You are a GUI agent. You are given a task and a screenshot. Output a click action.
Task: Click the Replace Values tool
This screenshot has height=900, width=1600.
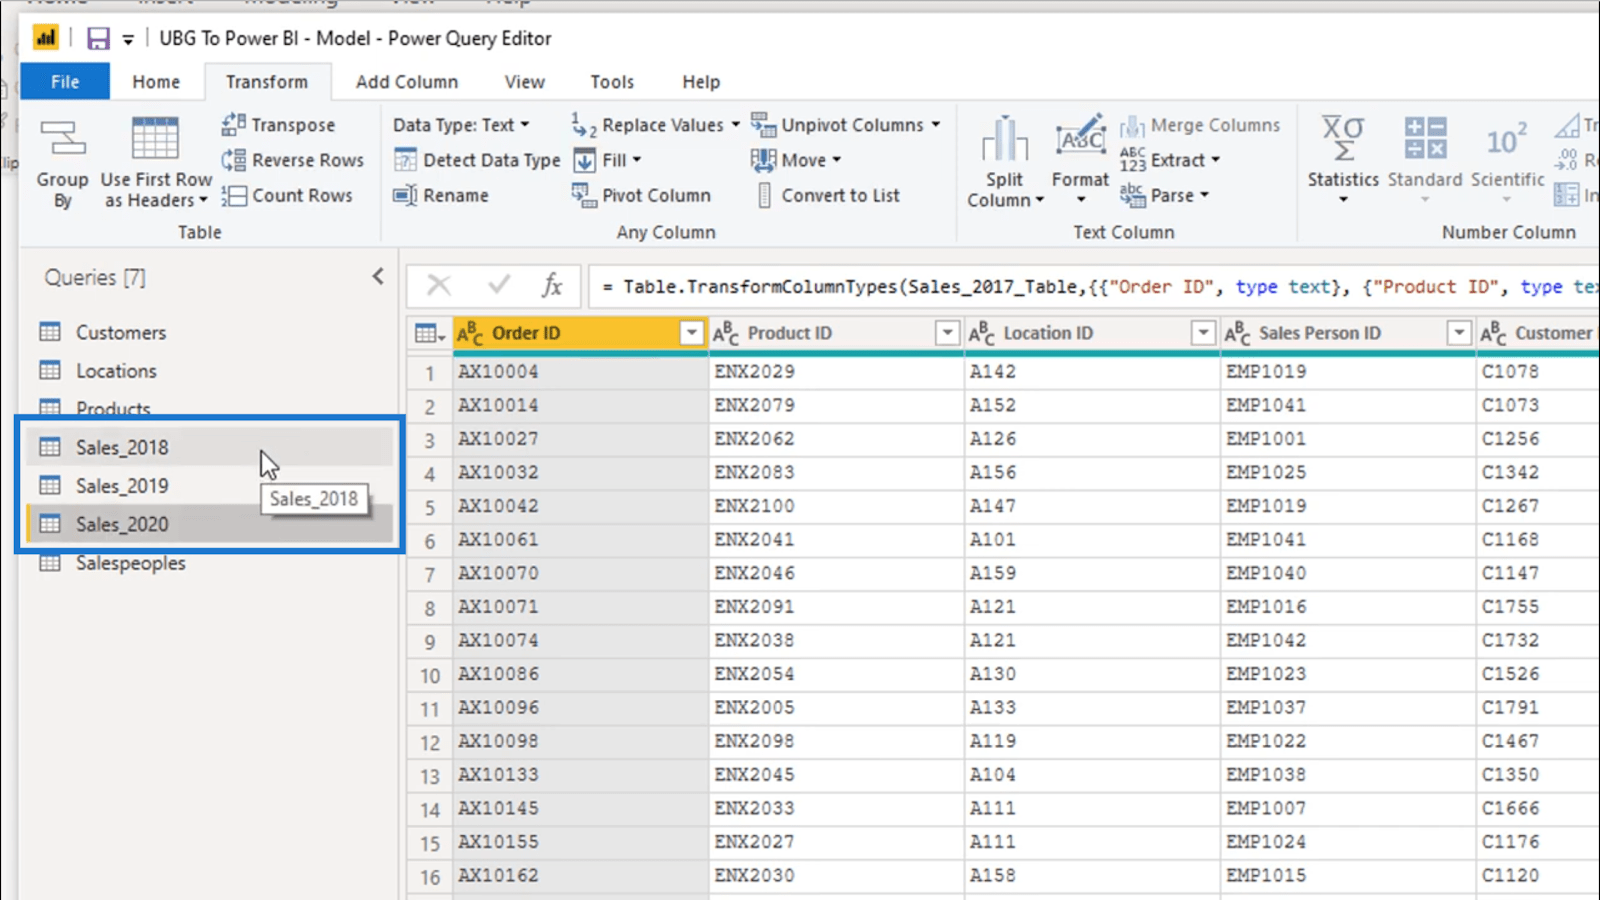pos(656,125)
